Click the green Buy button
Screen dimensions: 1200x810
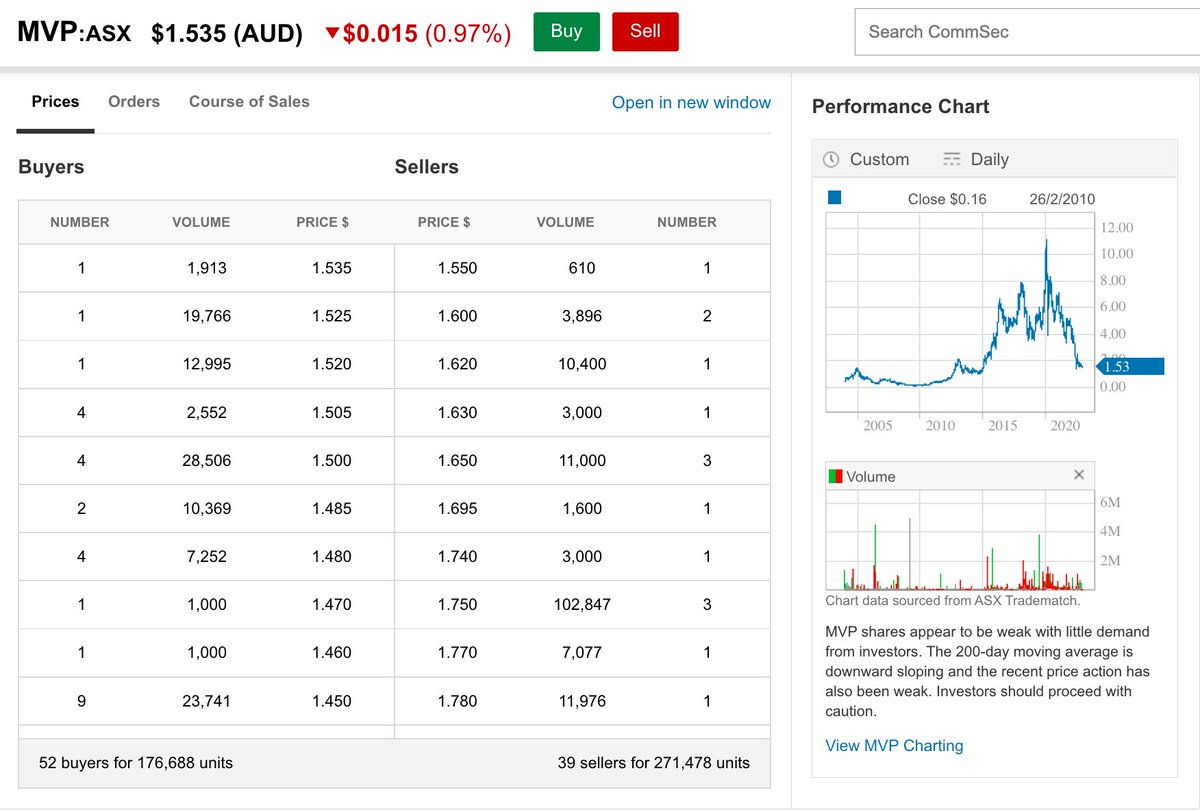click(566, 31)
